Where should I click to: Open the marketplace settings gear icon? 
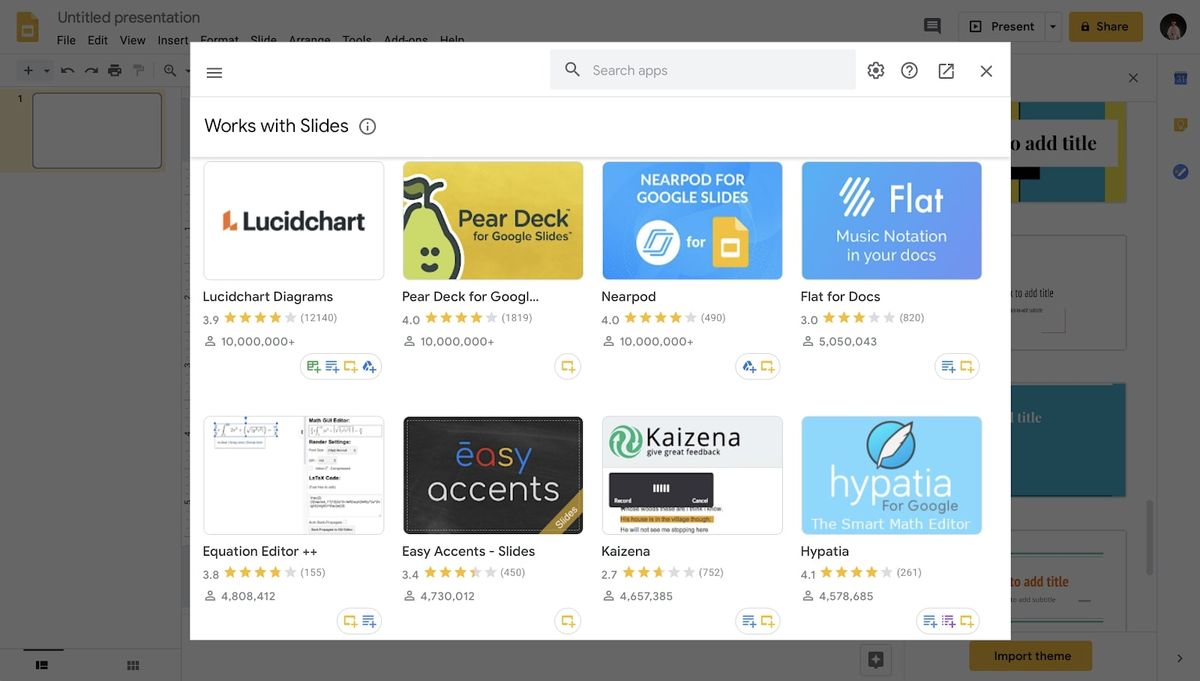pos(875,70)
